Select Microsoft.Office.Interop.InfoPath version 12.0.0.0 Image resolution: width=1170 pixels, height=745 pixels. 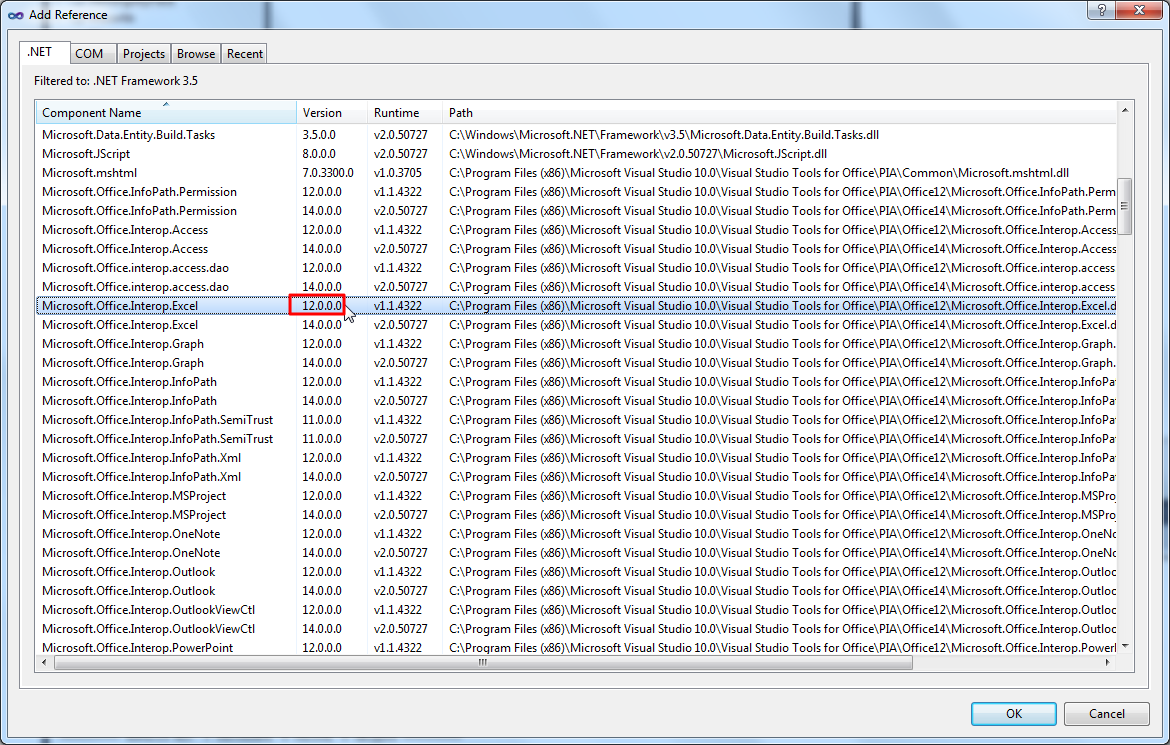[x=576, y=382]
